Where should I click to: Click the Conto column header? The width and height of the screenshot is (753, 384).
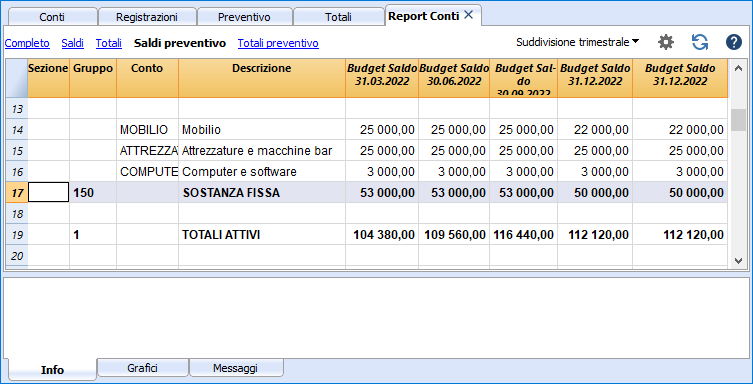147,78
